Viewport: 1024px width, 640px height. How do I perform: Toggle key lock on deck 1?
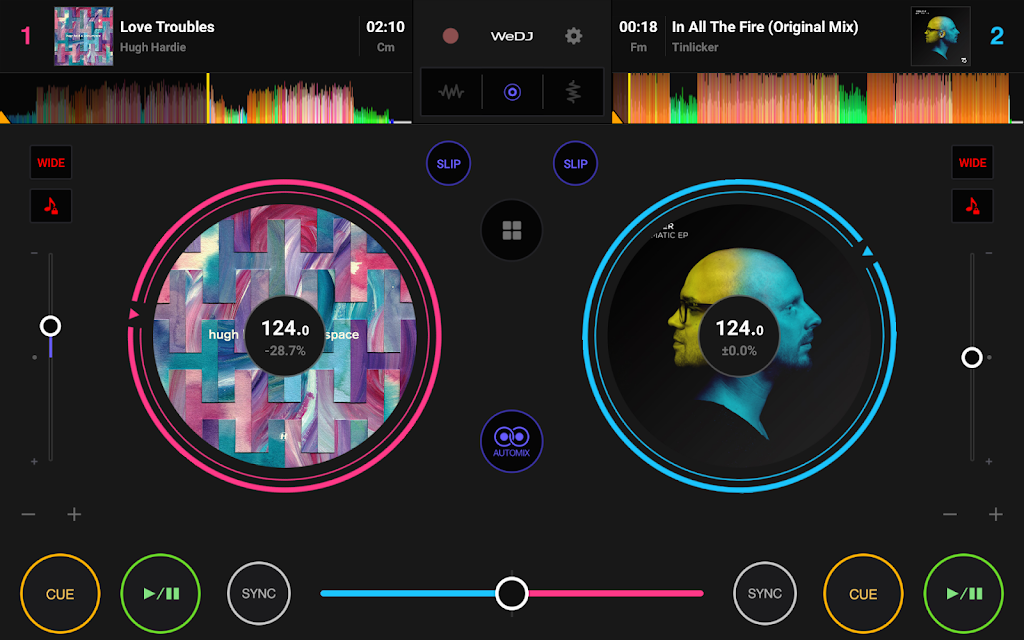pos(50,206)
